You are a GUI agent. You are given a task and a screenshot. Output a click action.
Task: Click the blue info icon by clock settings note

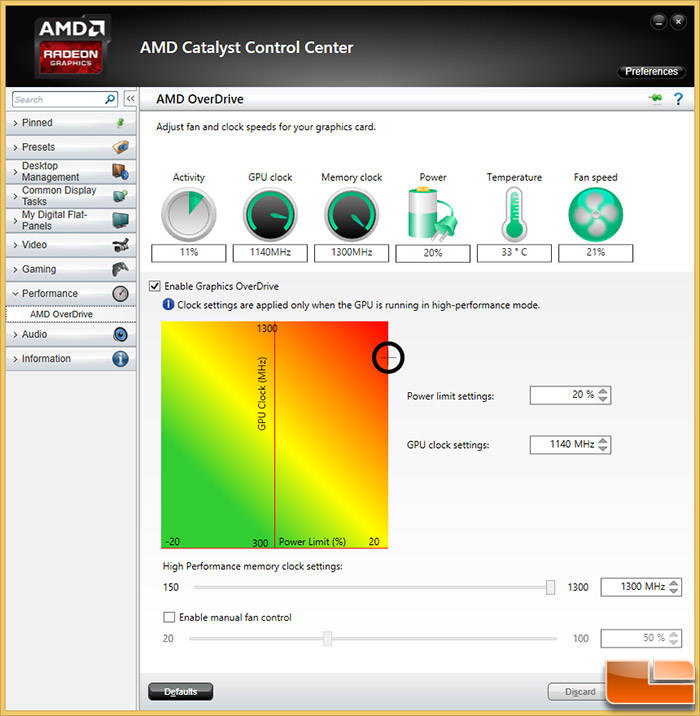[x=168, y=304]
